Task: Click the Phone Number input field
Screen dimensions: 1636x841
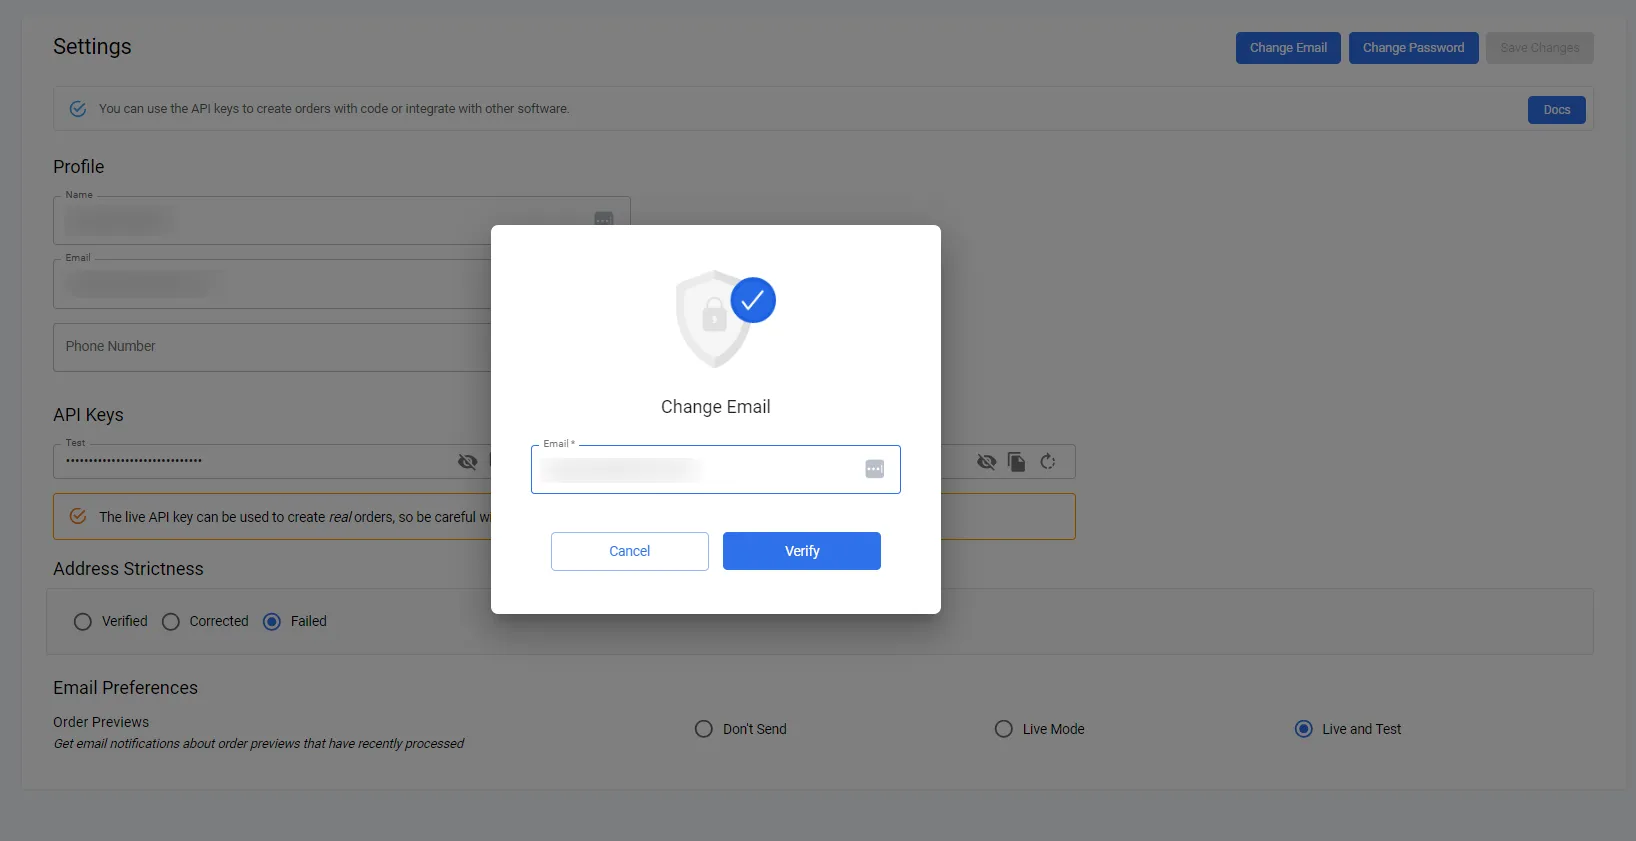Action: [272, 347]
